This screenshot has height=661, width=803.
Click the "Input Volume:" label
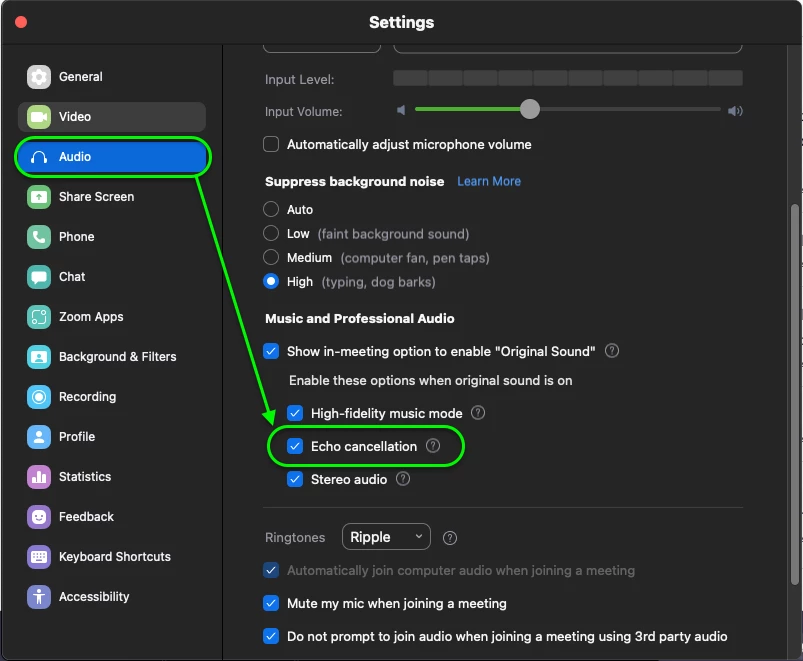pos(304,112)
